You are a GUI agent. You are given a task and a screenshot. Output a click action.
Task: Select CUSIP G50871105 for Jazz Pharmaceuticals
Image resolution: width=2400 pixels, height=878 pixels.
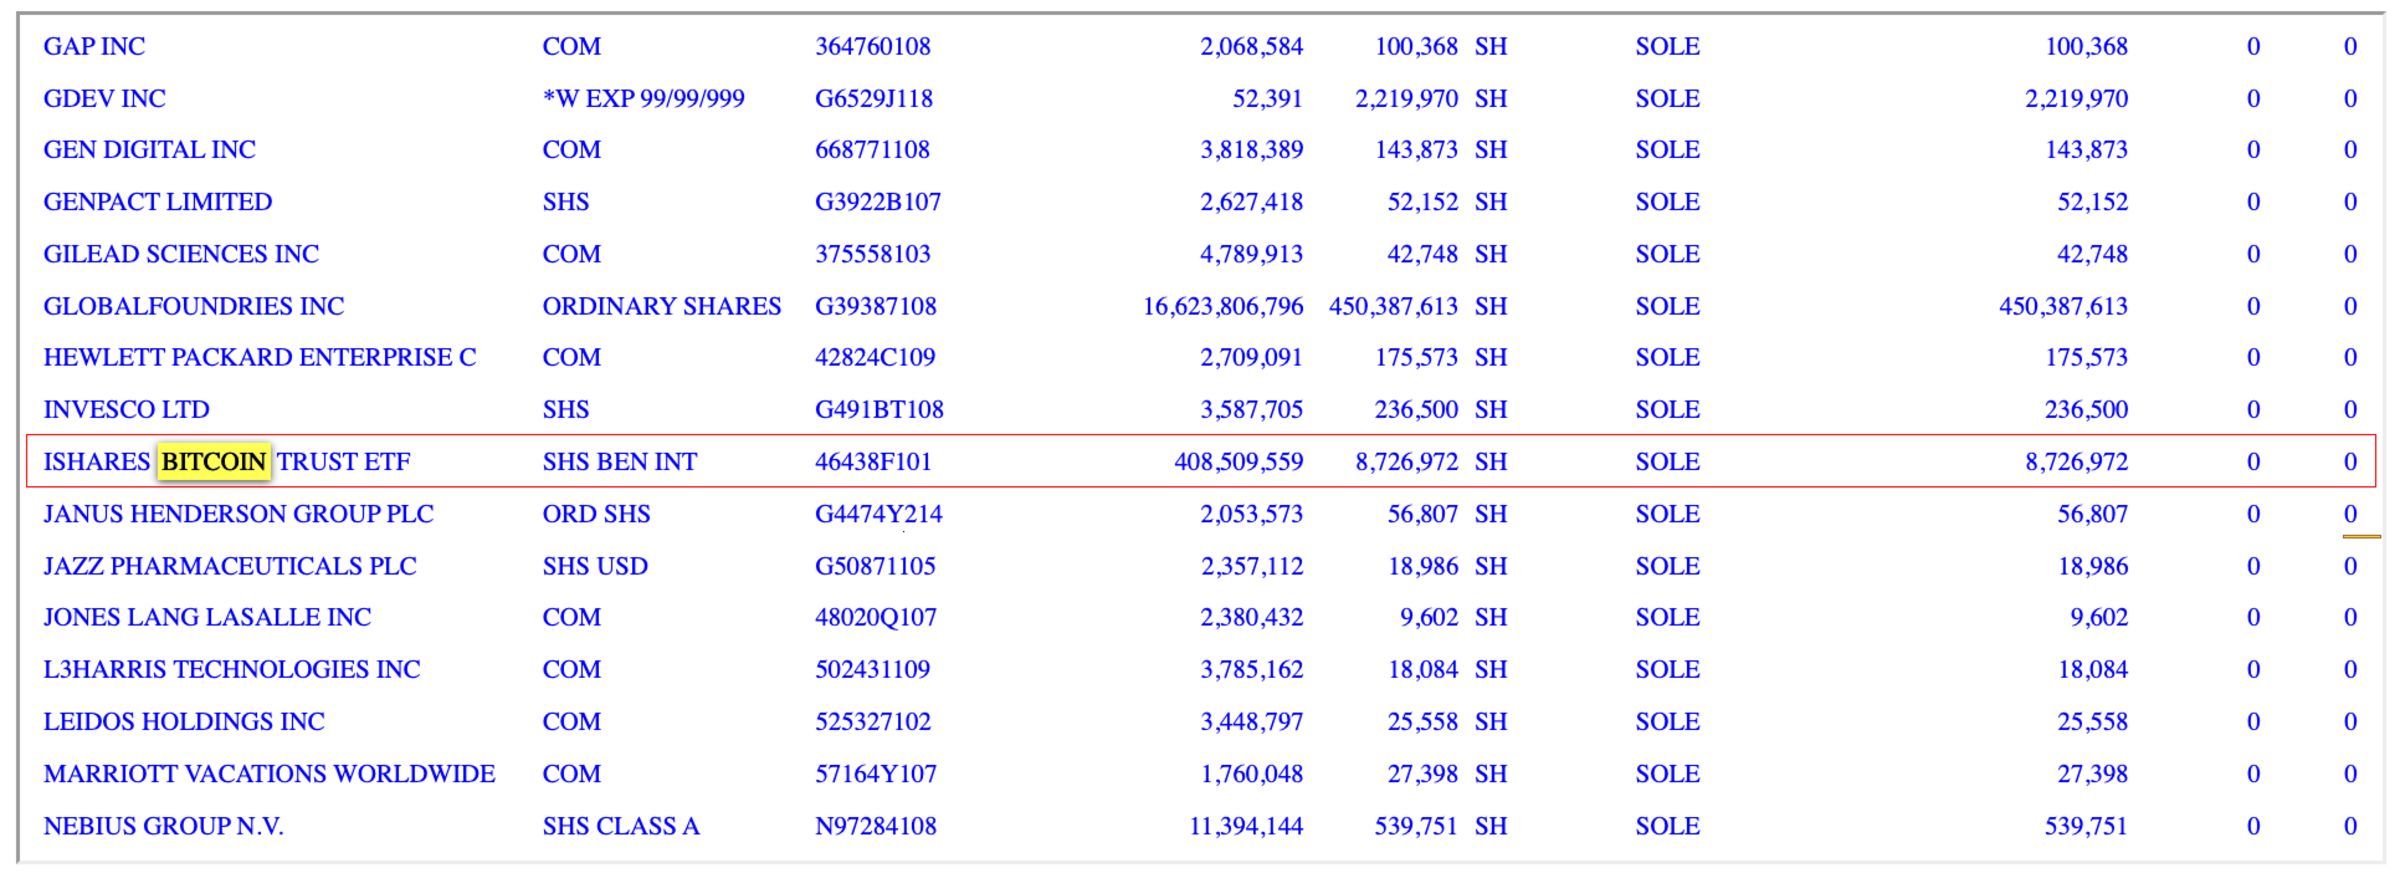point(875,566)
